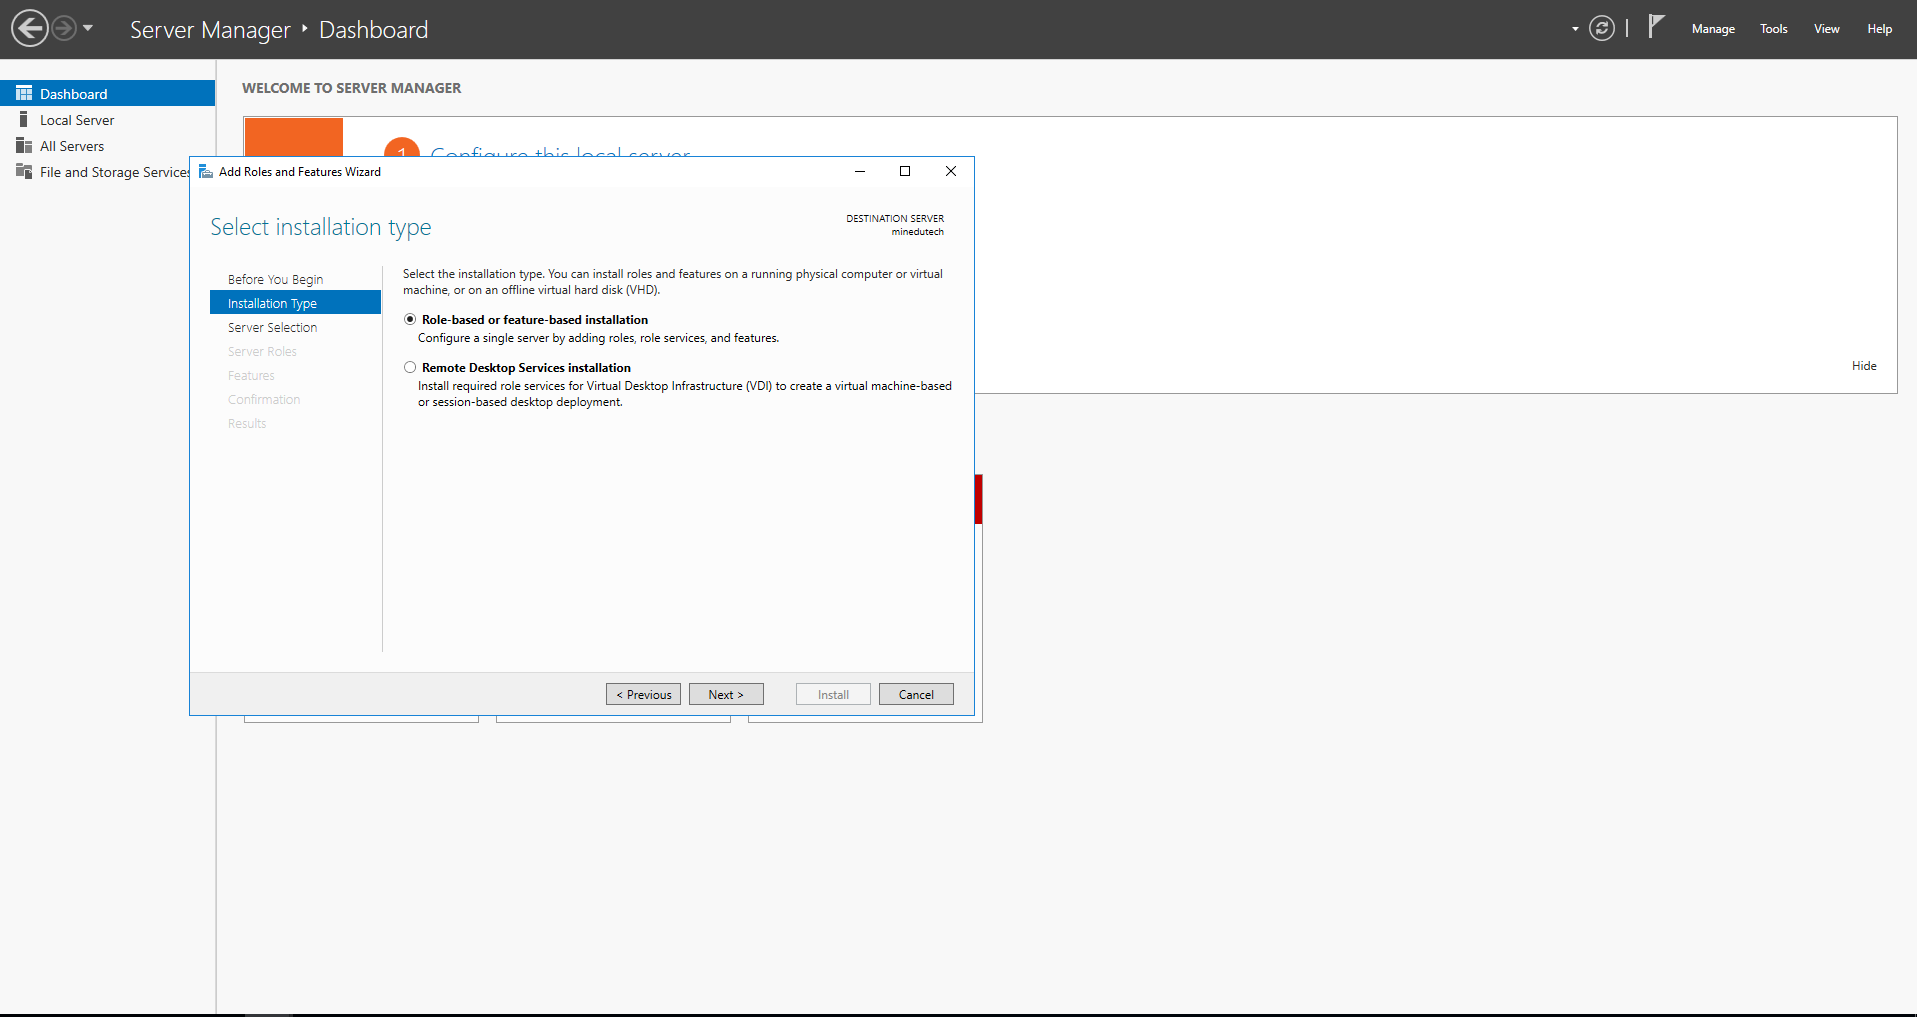The height and width of the screenshot is (1017, 1917).
Task: Click File and Storage Services icon
Action: 24,172
